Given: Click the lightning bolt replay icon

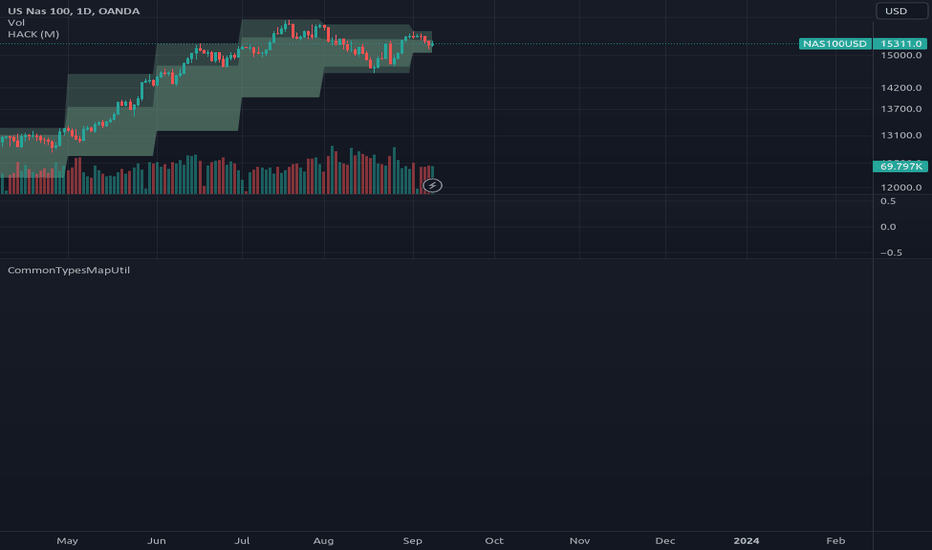Looking at the screenshot, I should [x=432, y=186].
